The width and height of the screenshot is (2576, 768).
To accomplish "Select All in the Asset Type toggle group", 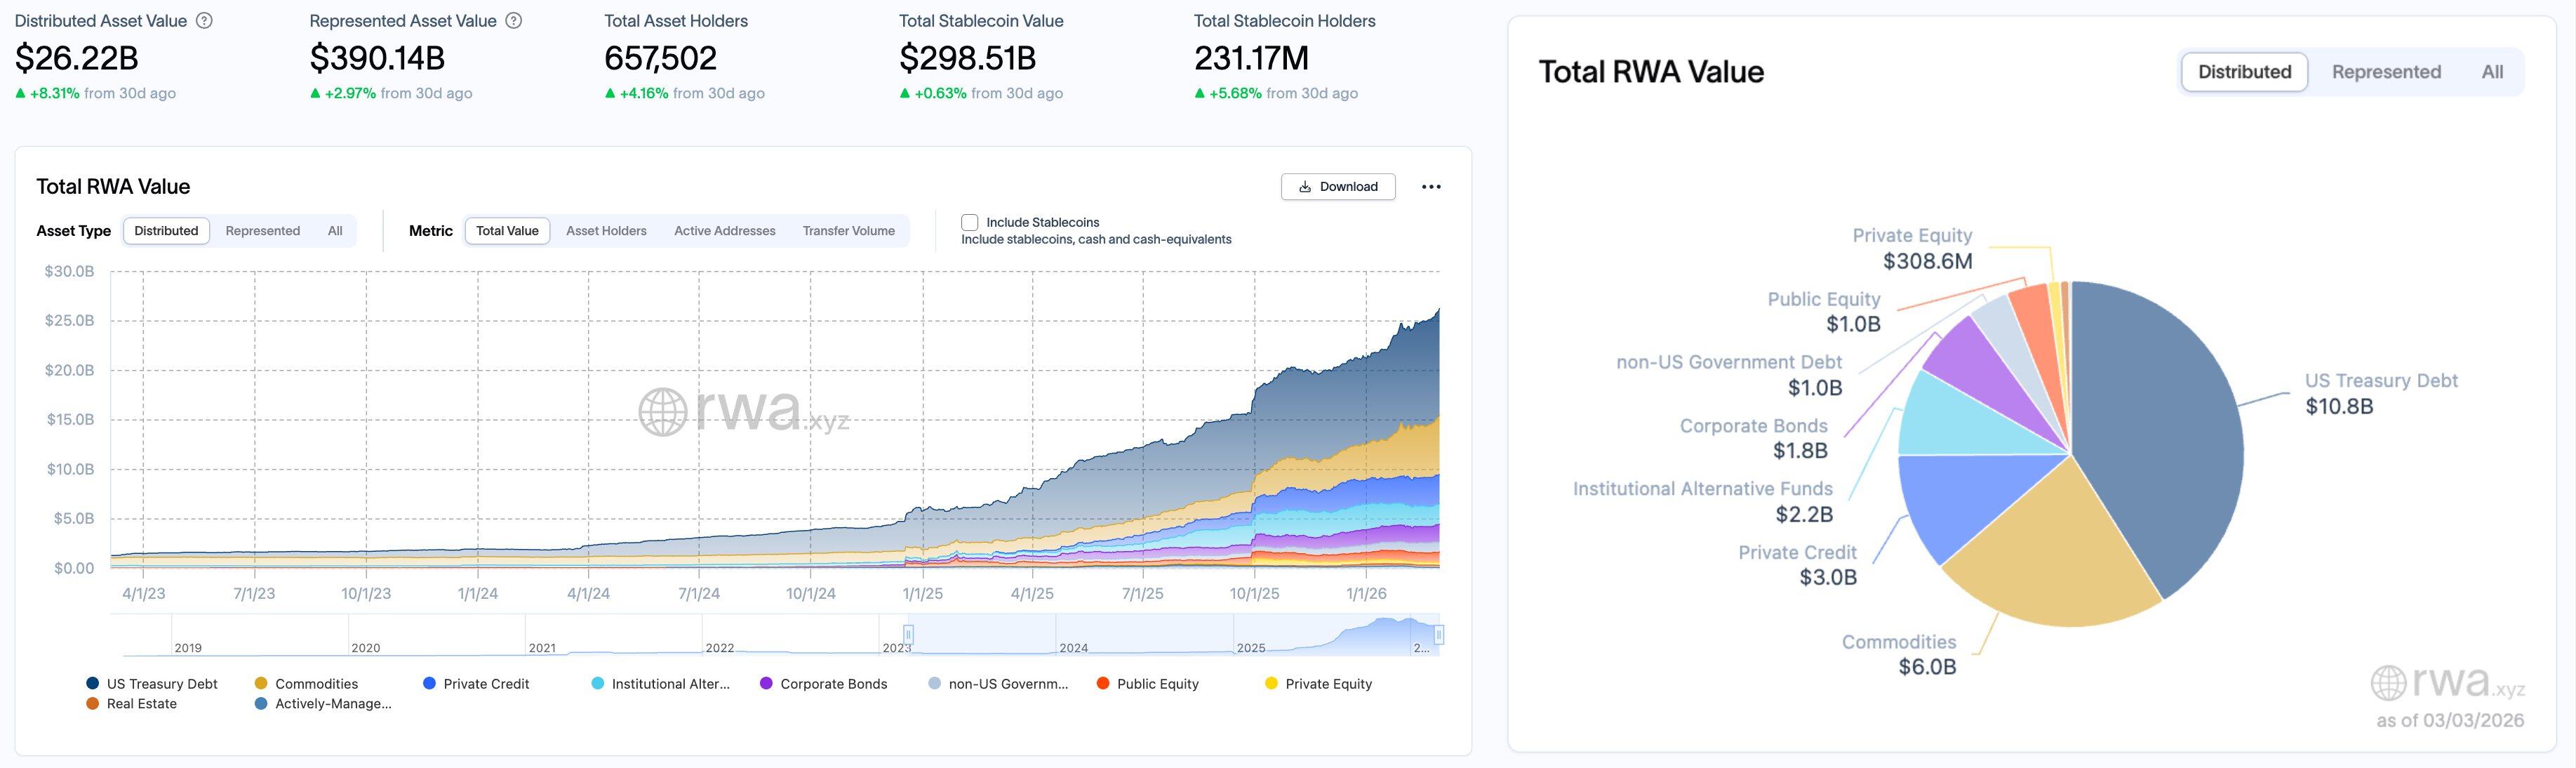I will 334,230.
